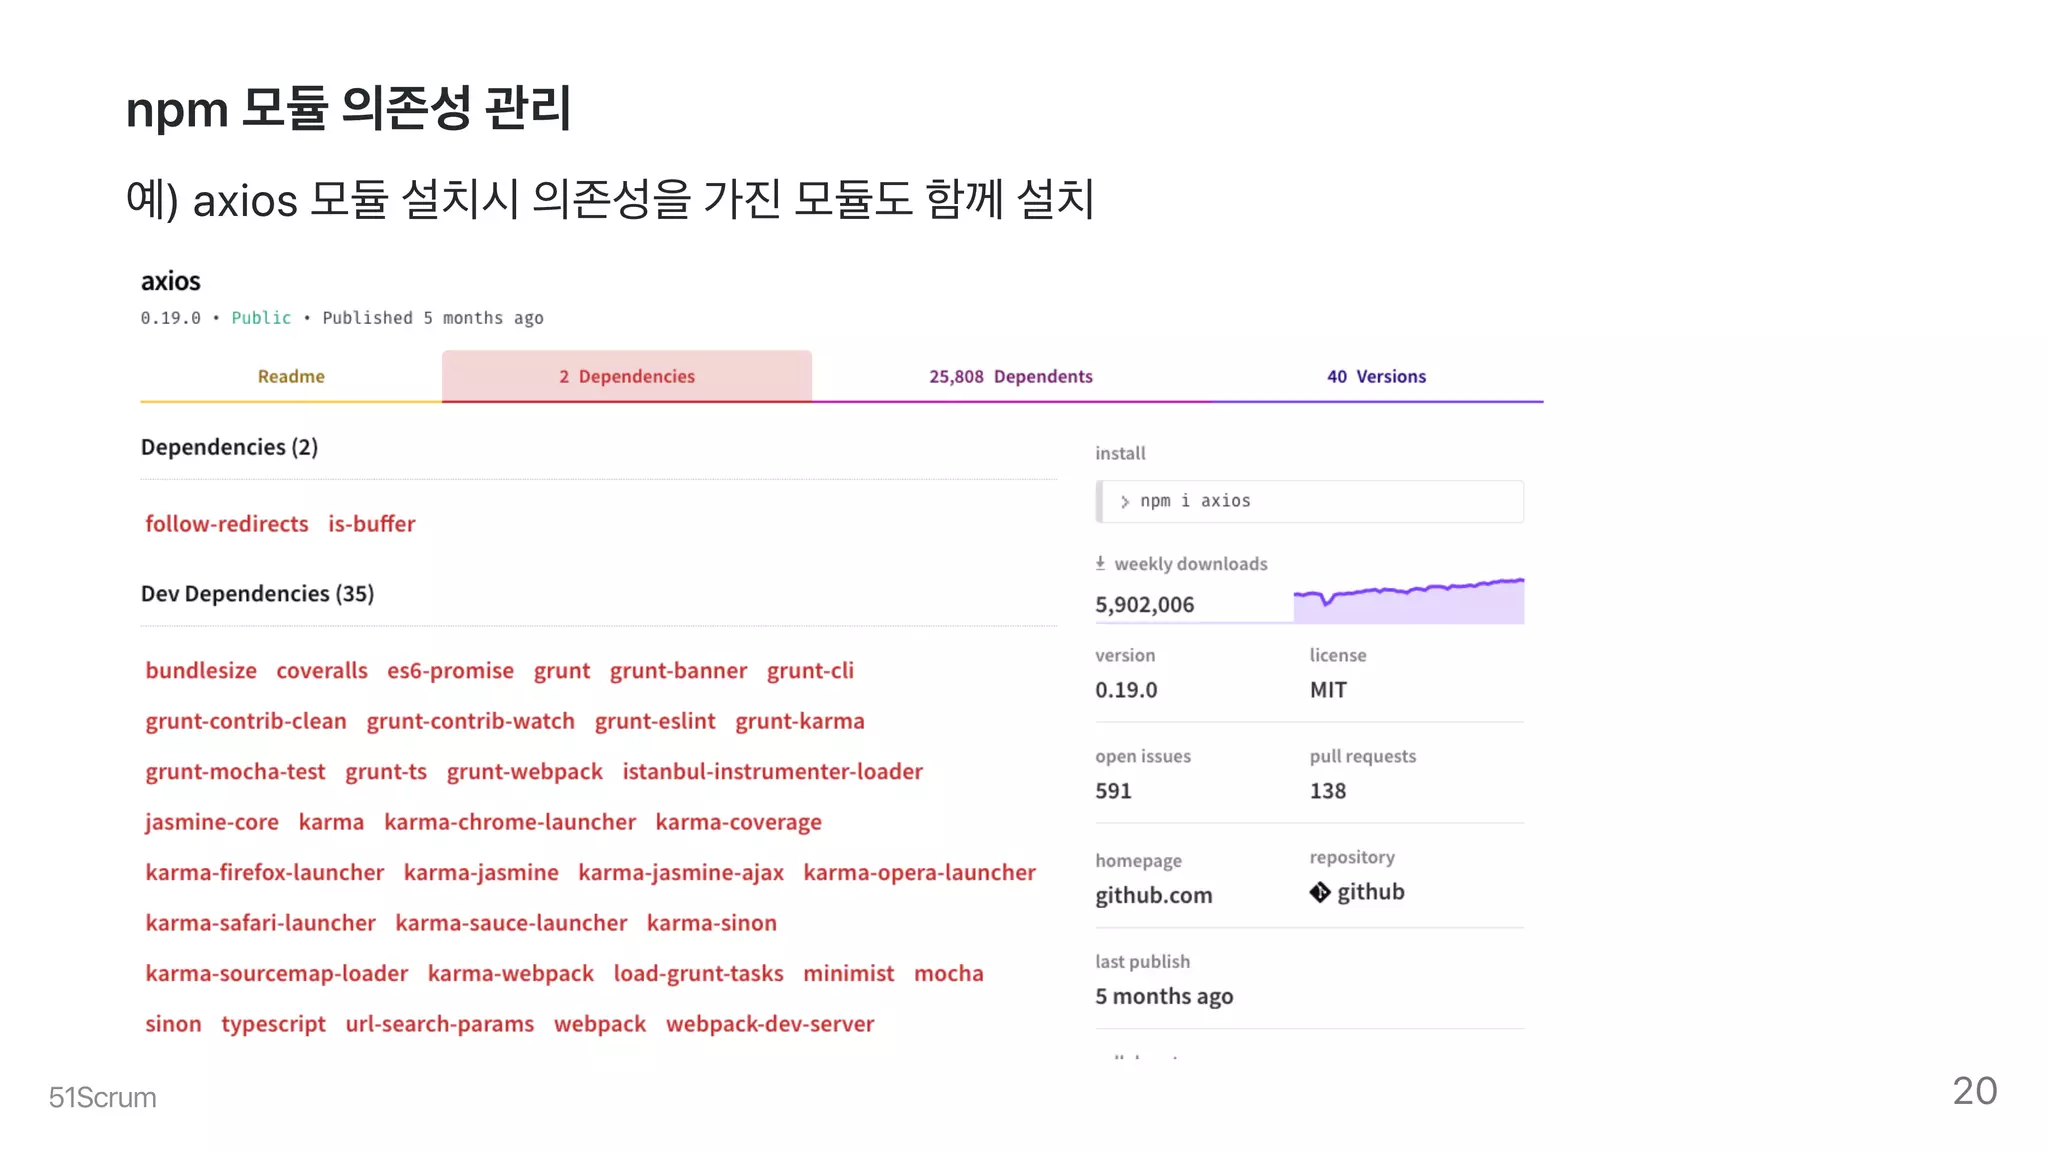Click the weekly downloads arrow icon
This screenshot has height=1152, width=2048.
click(x=1100, y=563)
